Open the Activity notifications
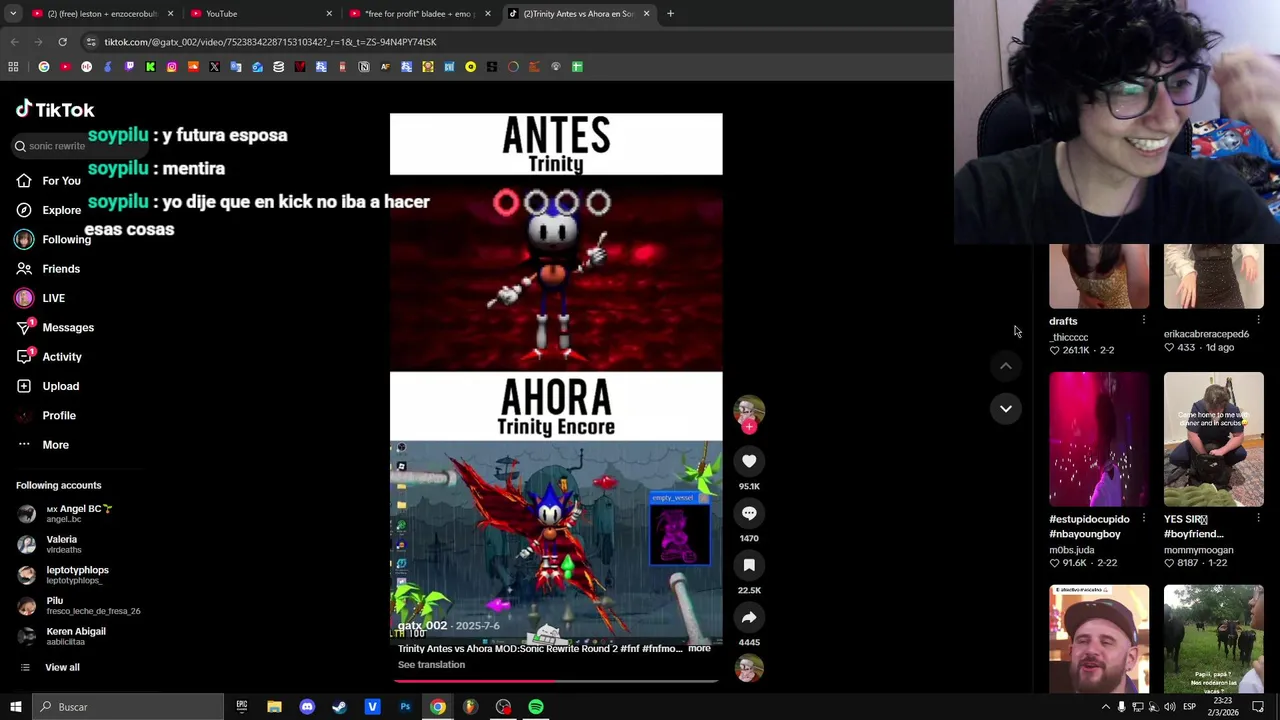The image size is (1280, 720). click(49, 357)
